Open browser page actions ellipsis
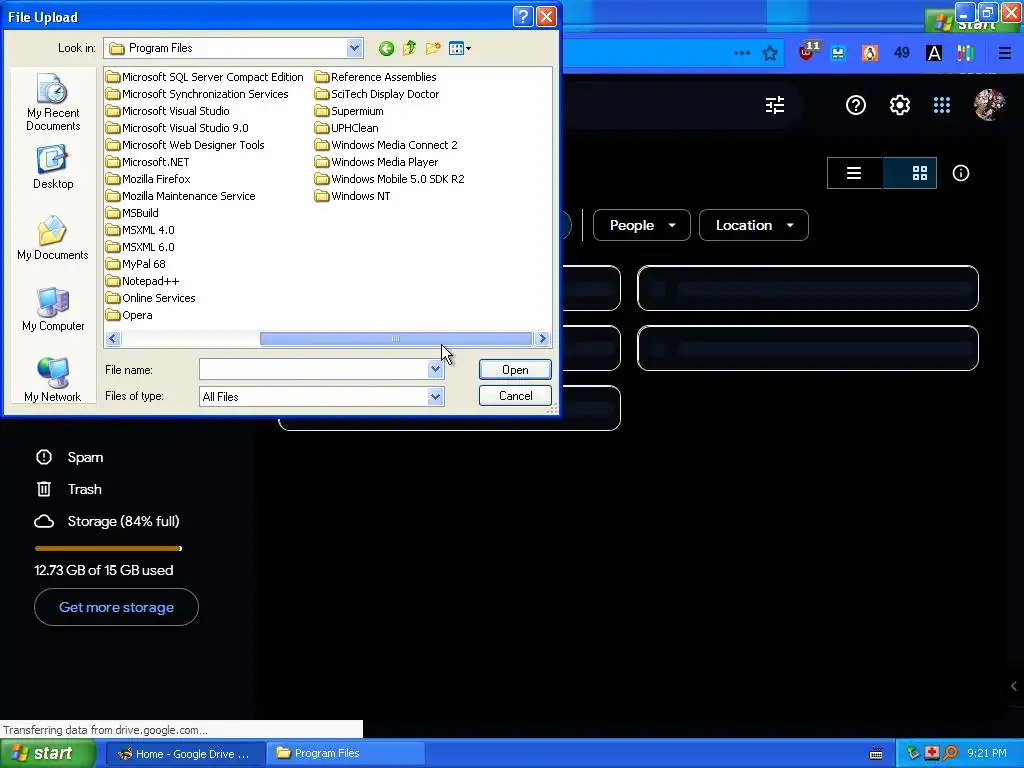 (742, 54)
